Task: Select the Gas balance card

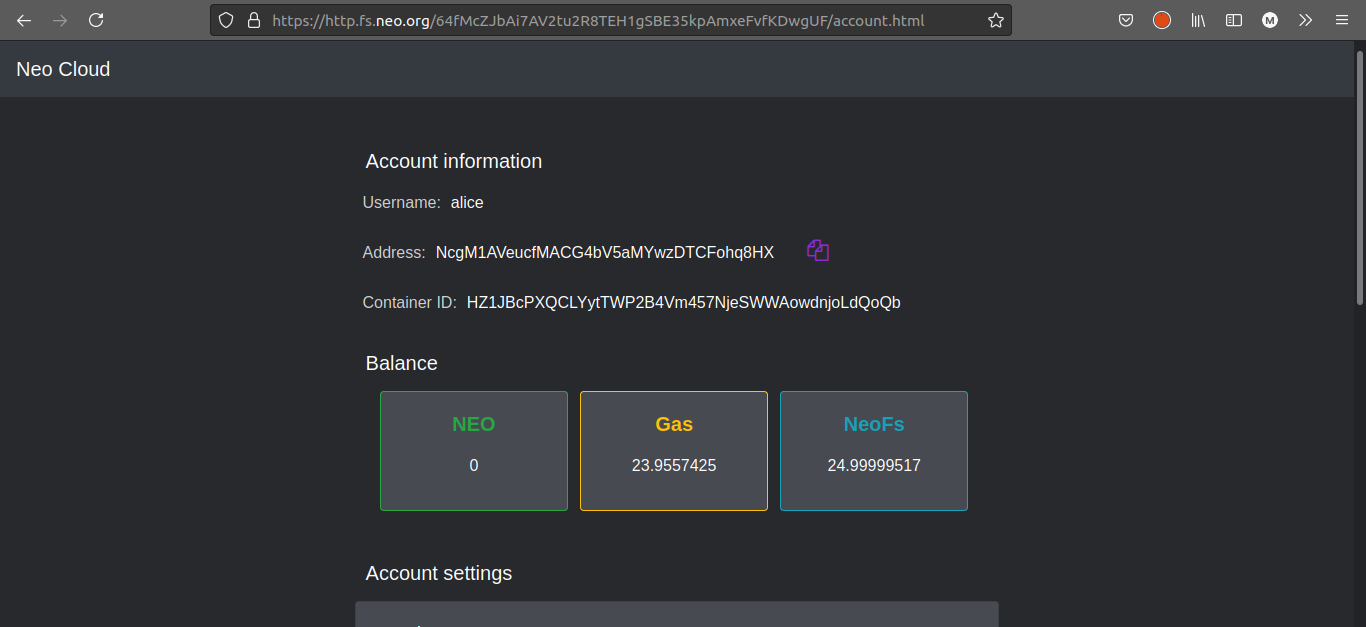Action: 674,451
